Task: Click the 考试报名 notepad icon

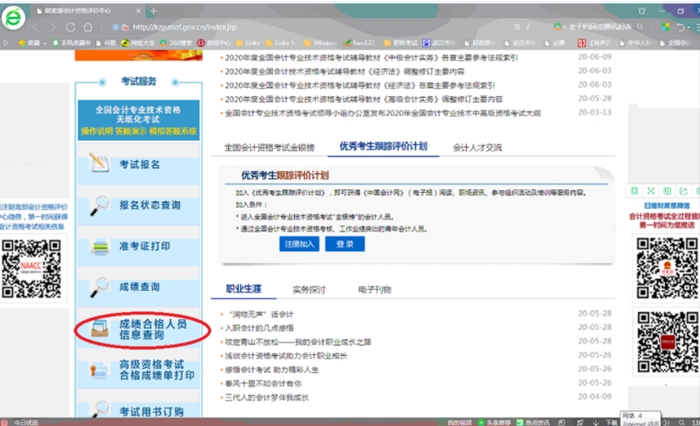Action: (x=99, y=162)
